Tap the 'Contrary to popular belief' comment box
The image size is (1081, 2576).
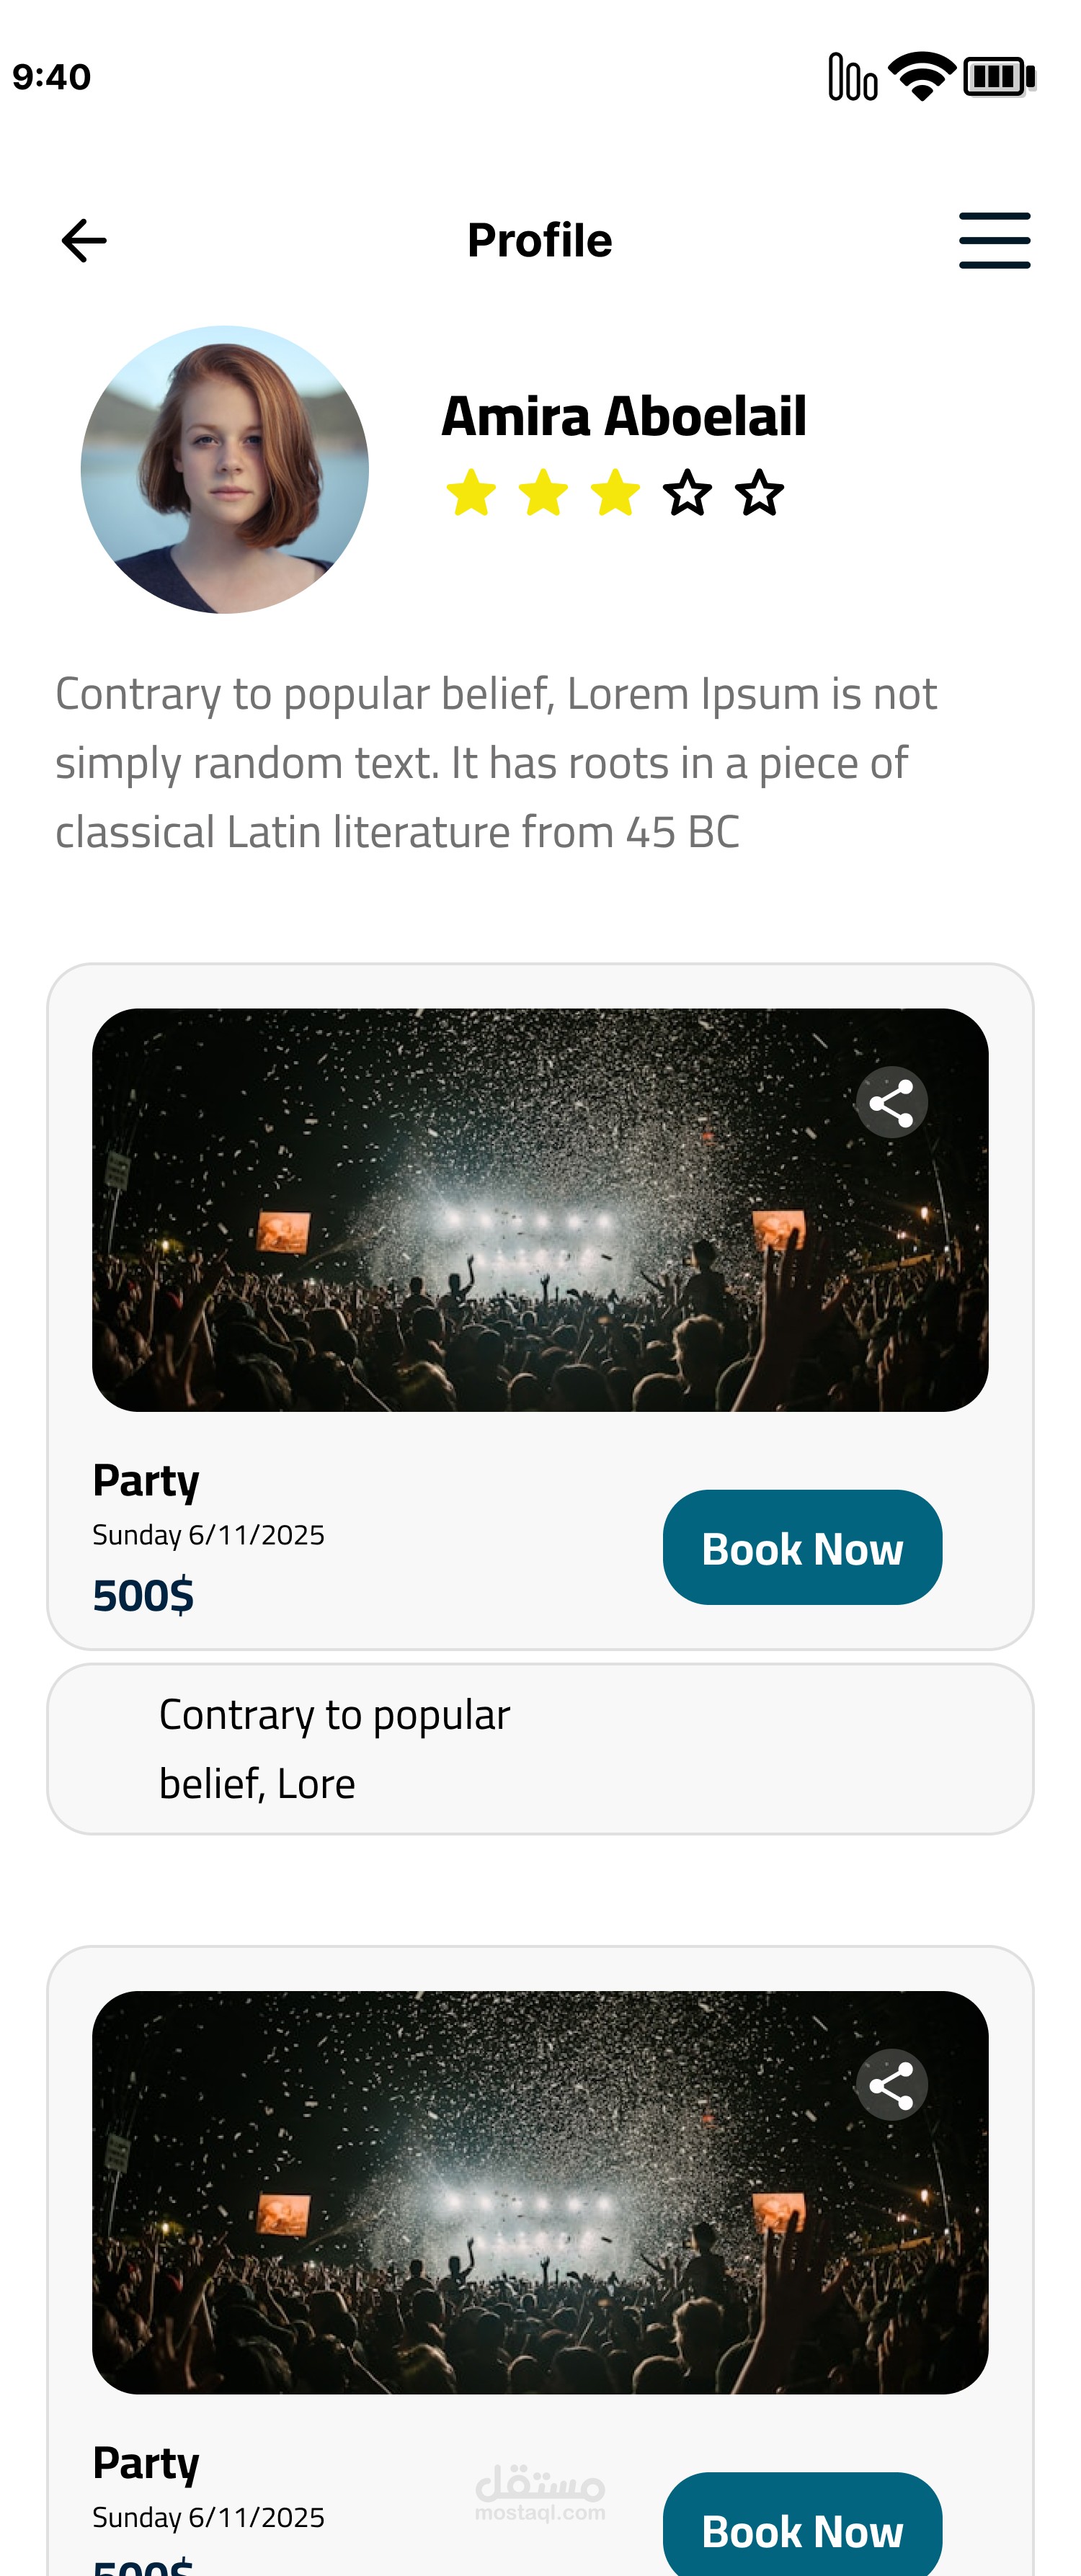pos(540,1749)
